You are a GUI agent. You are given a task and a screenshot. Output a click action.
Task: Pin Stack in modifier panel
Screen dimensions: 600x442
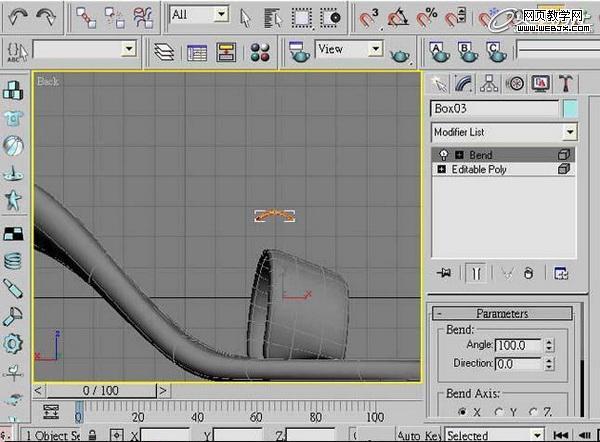click(444, 273)
